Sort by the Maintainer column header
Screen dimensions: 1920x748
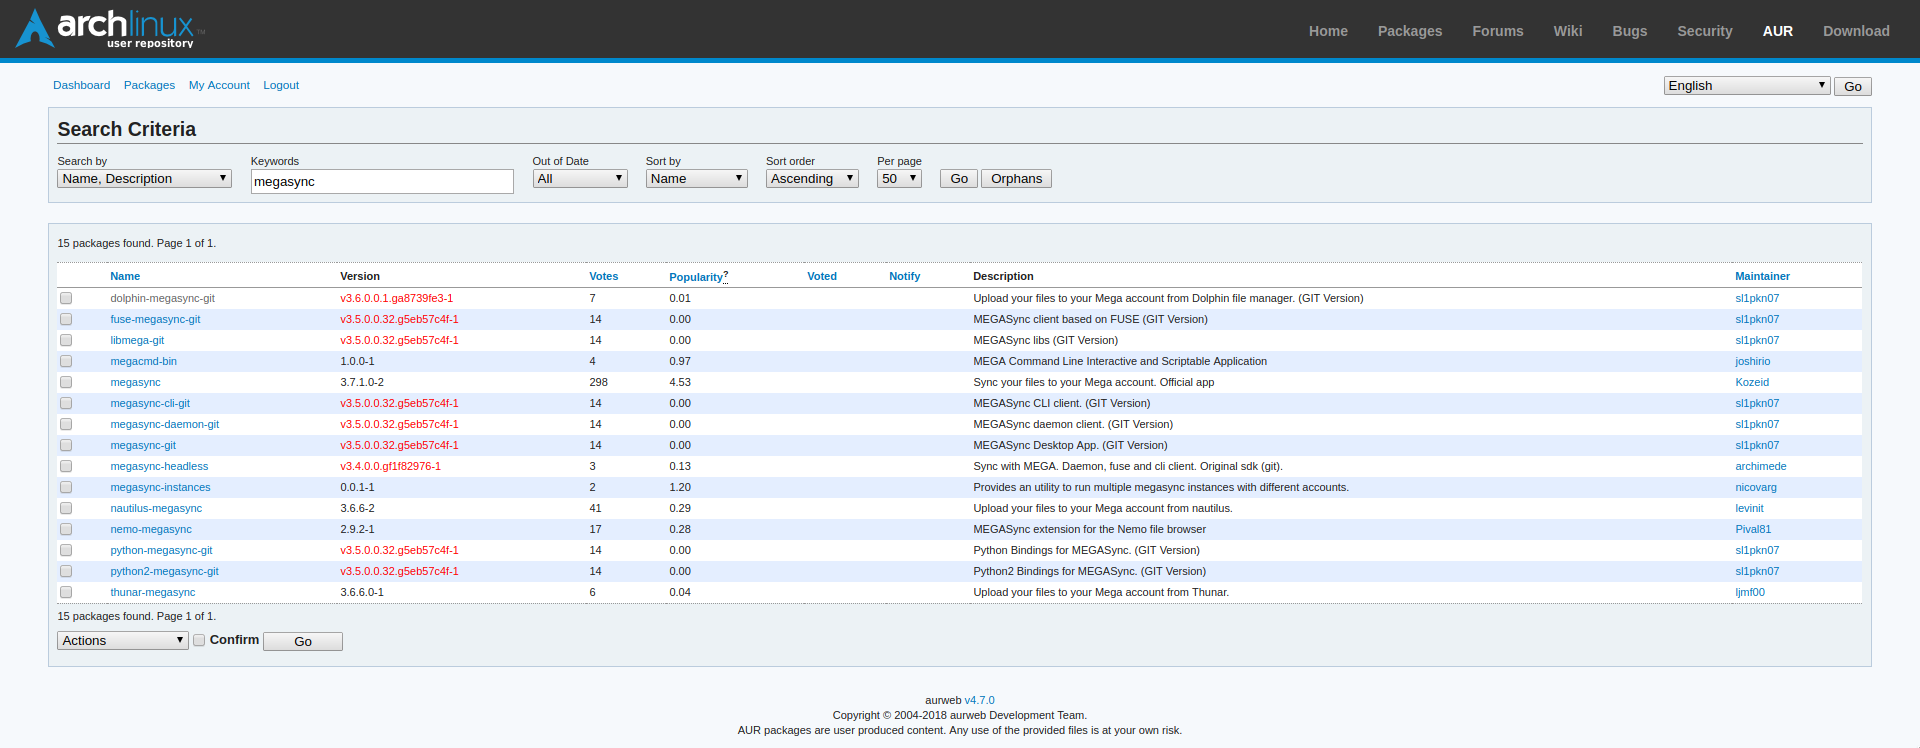[1762, 276]
